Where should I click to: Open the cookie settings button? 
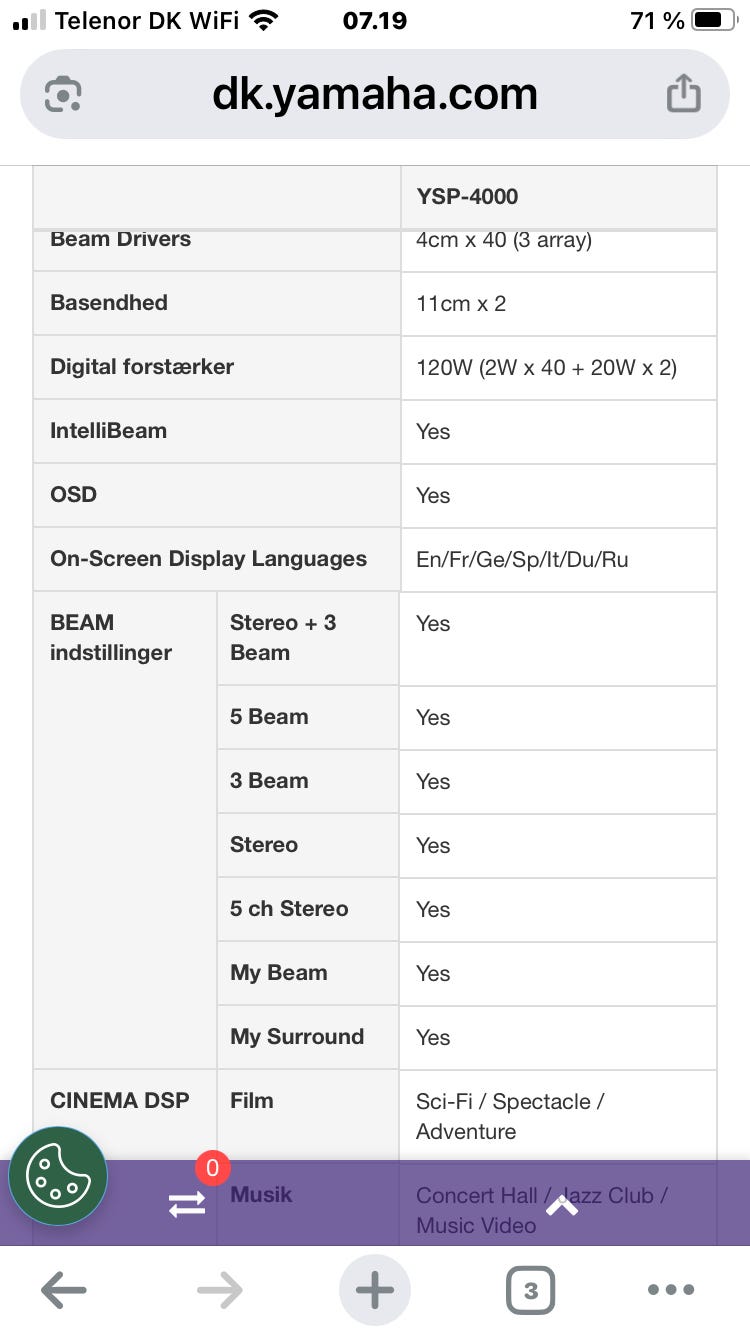(58, 1176)
